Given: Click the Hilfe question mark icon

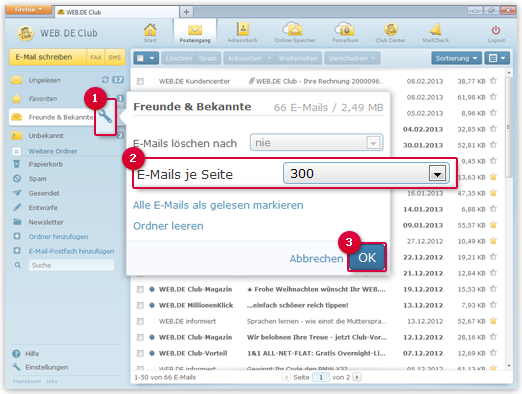Looking at the screenshot, I should tap(16, 353).
